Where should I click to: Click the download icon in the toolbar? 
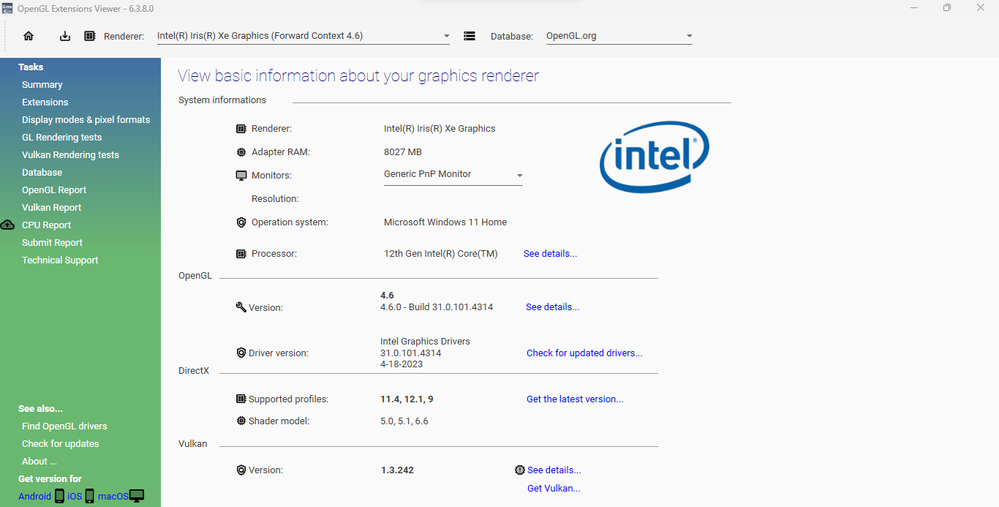pyautogui.click(x=65, y=36)
